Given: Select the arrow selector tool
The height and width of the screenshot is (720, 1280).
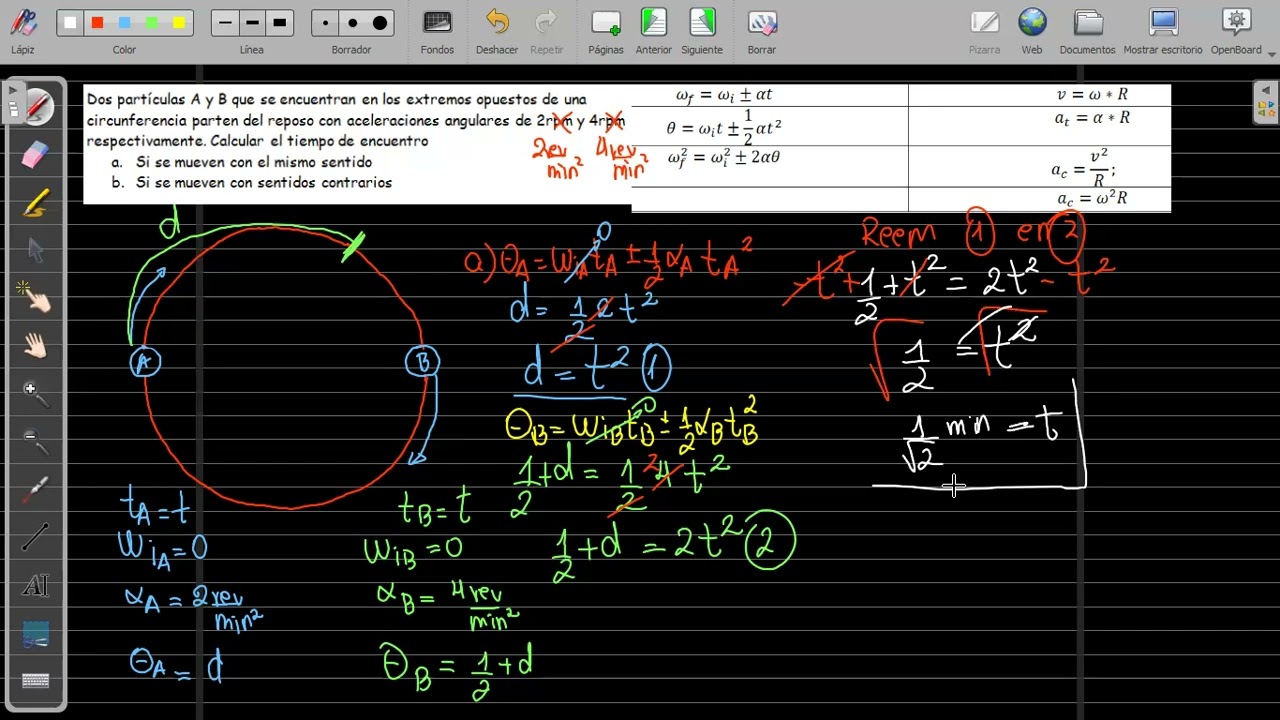Looking at the screenshot, I should pos(35,250).
